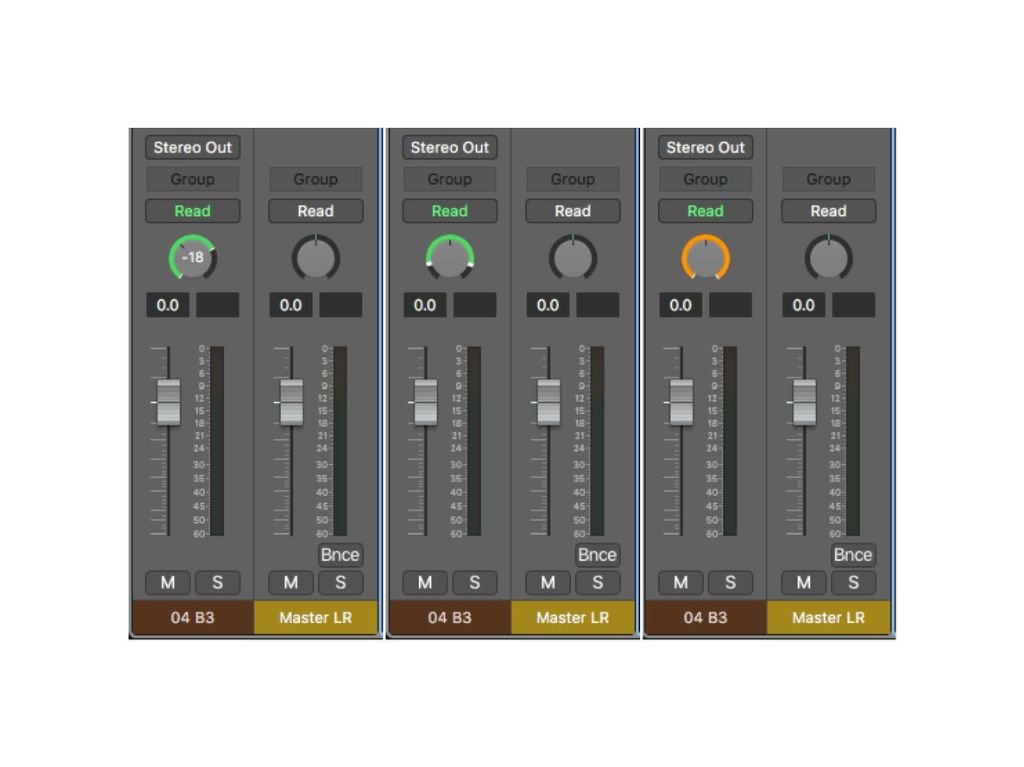Click the pan knob showing -18
Viewport: 1024px width, 767px height.
coord(193,257)
